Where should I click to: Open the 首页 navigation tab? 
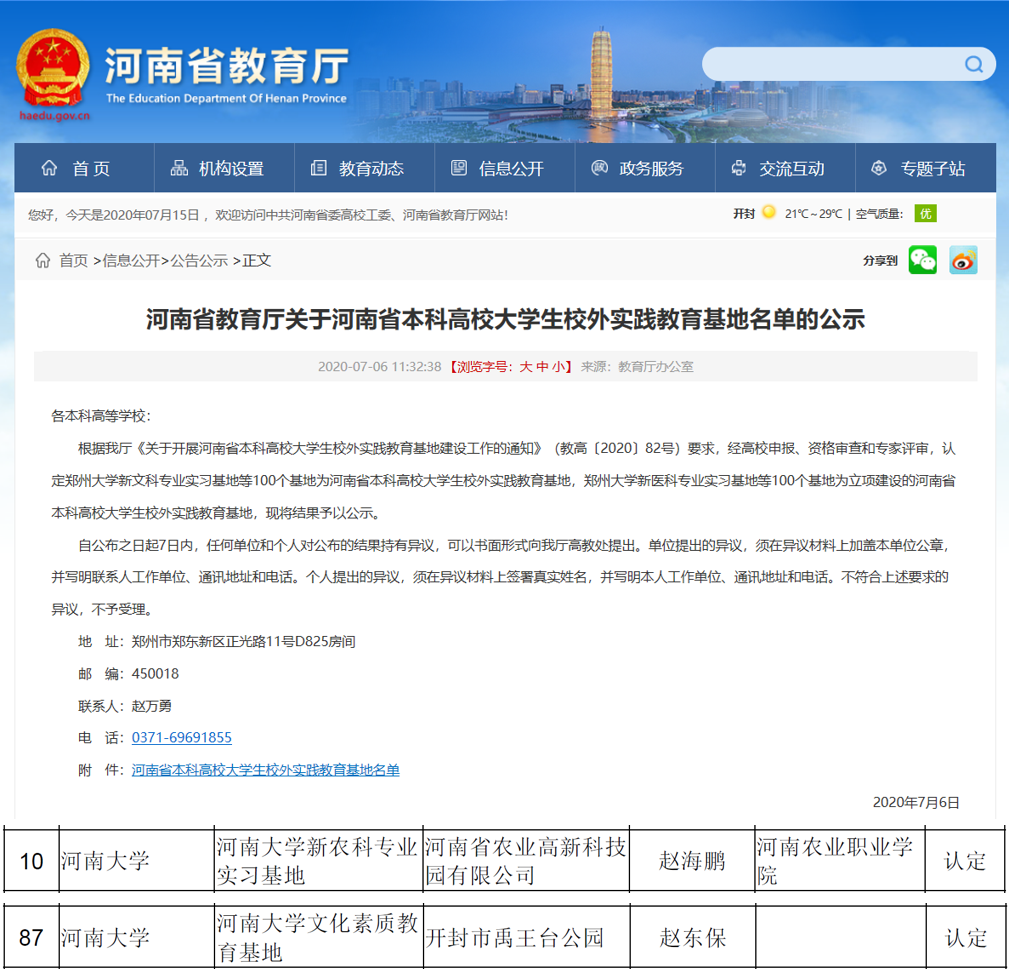[77, 168]
